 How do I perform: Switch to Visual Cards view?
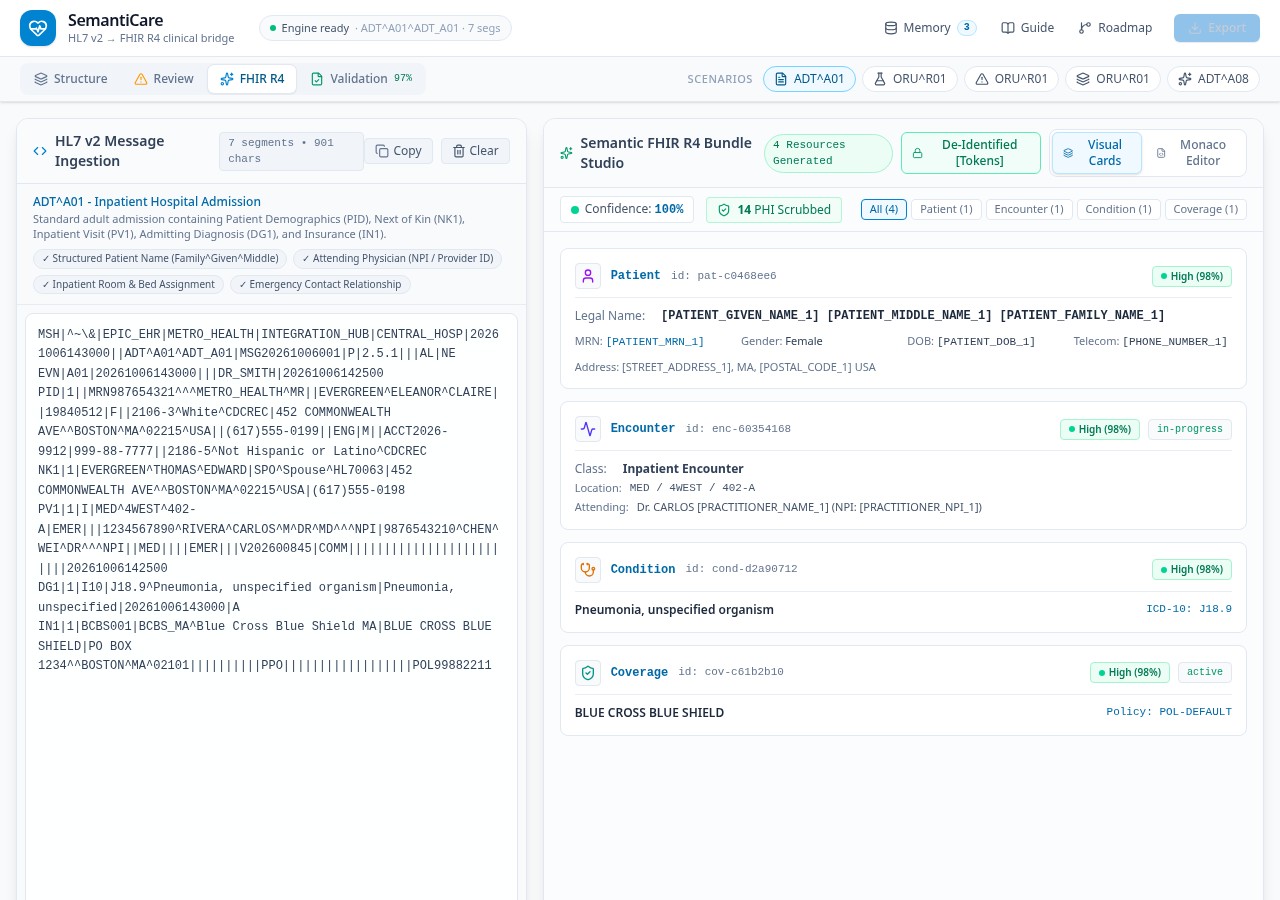(1096, 153)
